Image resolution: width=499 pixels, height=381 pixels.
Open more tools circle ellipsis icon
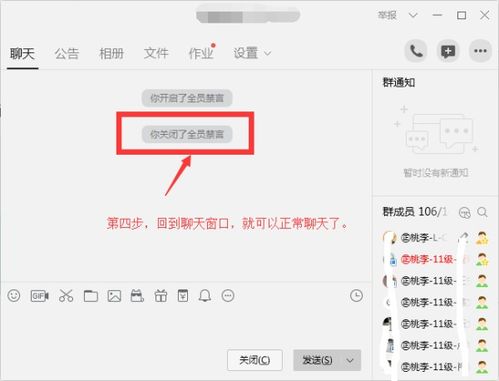(228, 296)
